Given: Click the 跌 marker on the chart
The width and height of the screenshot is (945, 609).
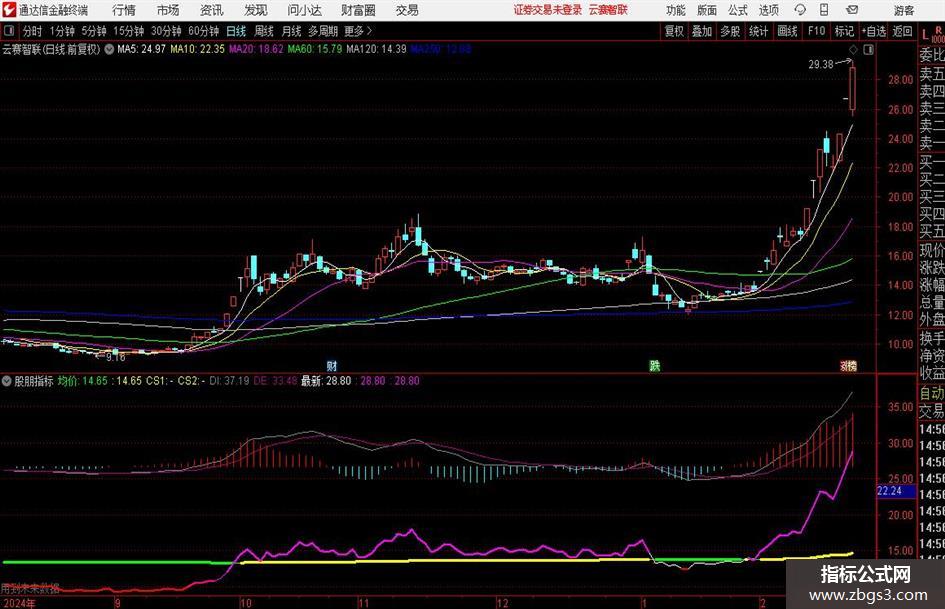Looking at the screenshot, I should (x=655, y=365).
